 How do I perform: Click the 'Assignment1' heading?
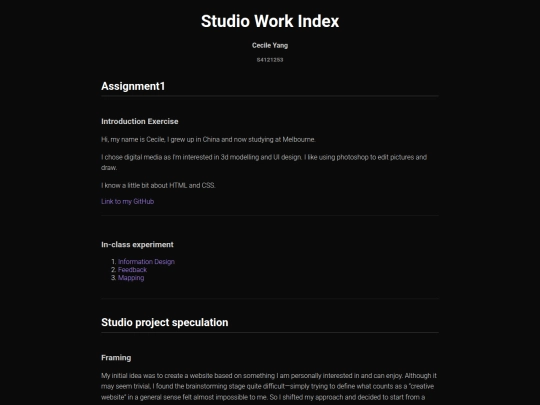[x=133, y=86]
